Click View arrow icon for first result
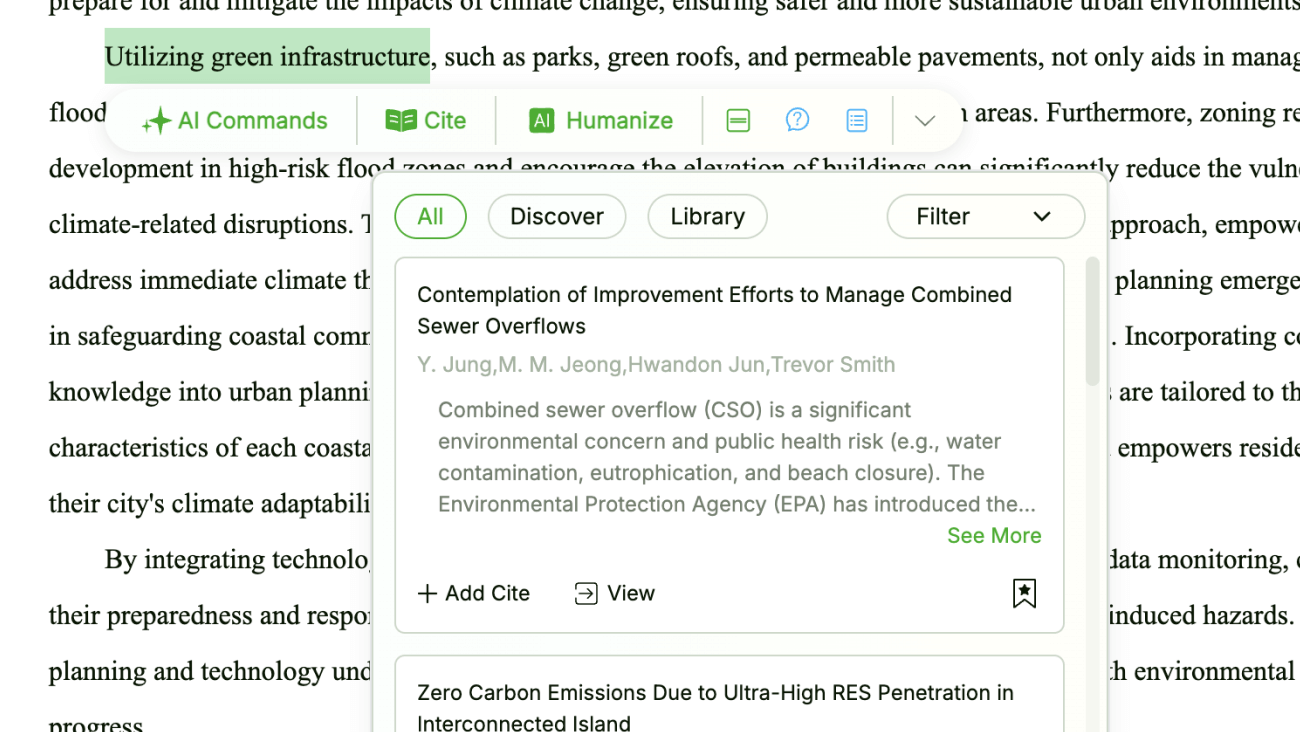 coord(586,594)
